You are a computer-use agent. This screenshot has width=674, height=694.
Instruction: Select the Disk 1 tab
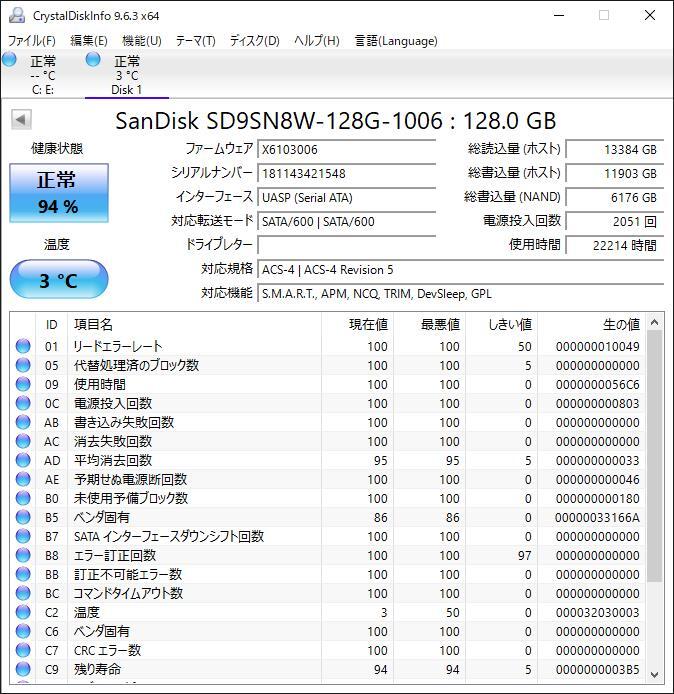point(127,75)
